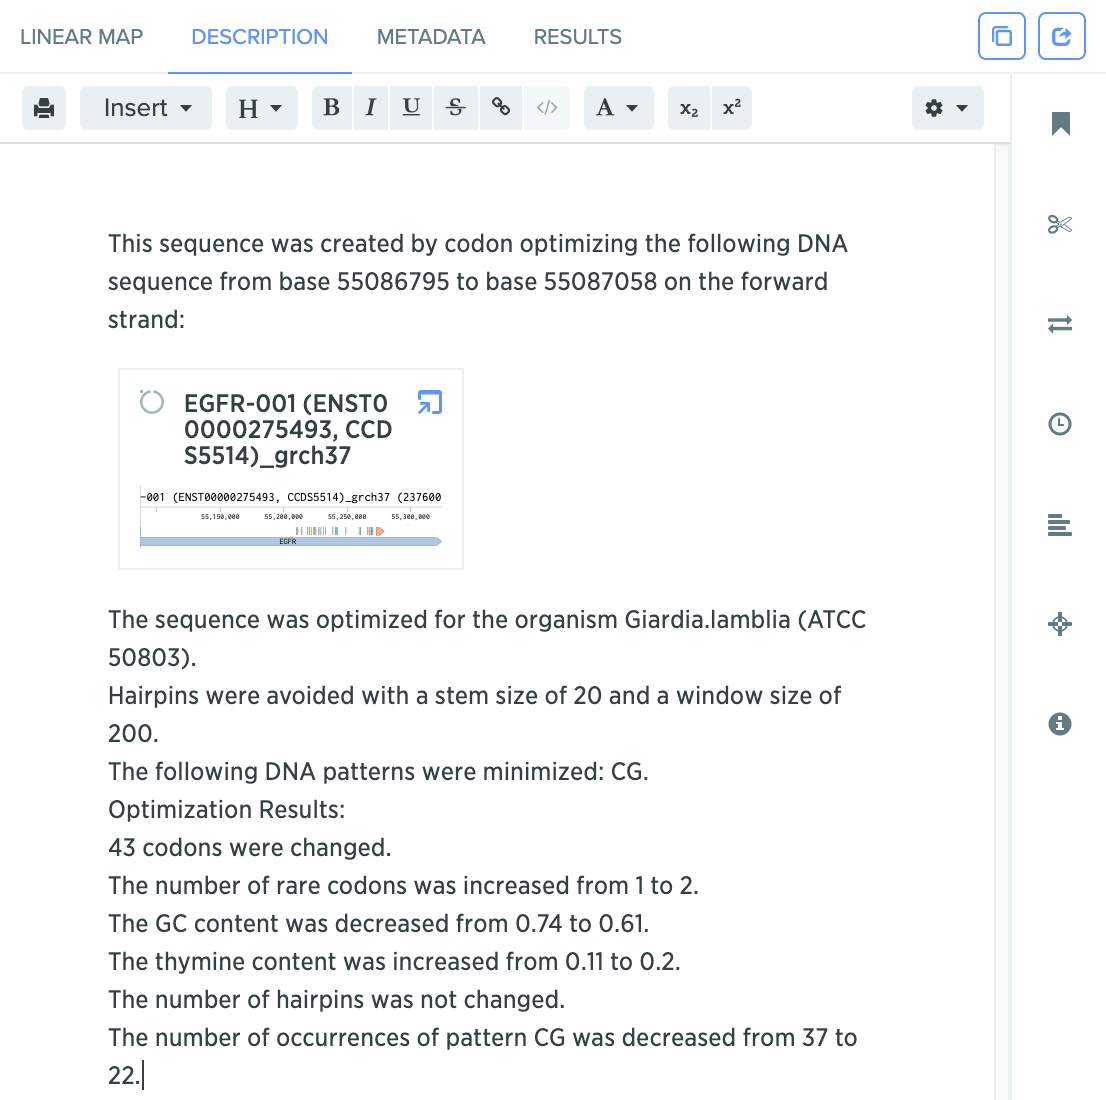Click the inline code icon

coord(547,108)
